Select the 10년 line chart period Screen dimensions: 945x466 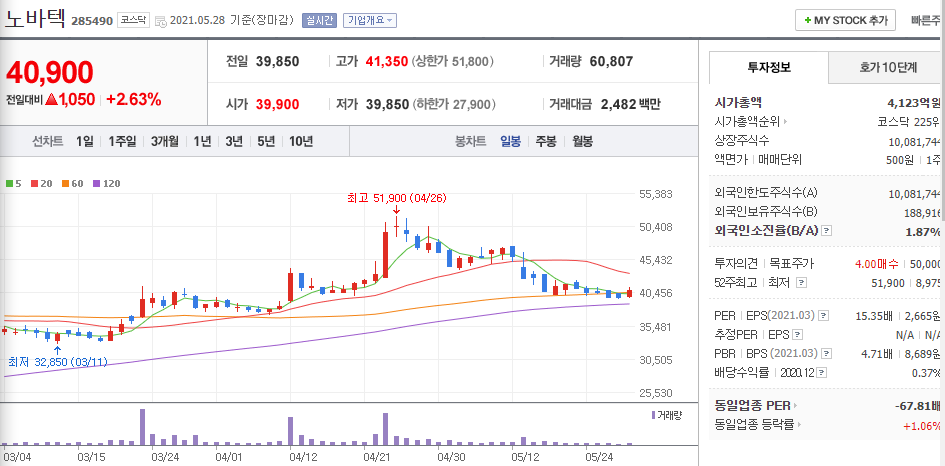(301, 142)
